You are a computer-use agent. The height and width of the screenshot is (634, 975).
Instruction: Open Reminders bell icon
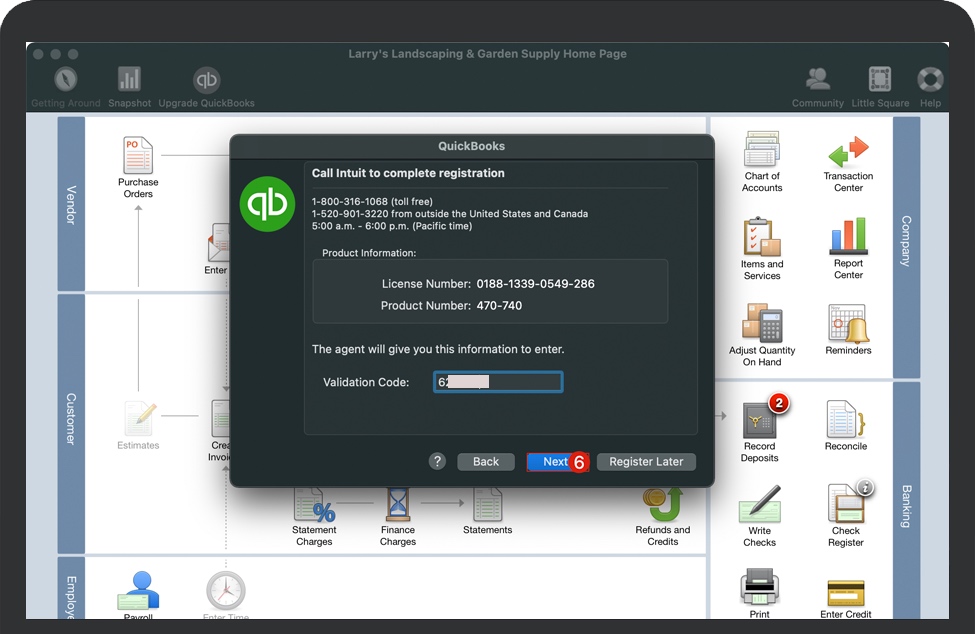tap(848, 324)
